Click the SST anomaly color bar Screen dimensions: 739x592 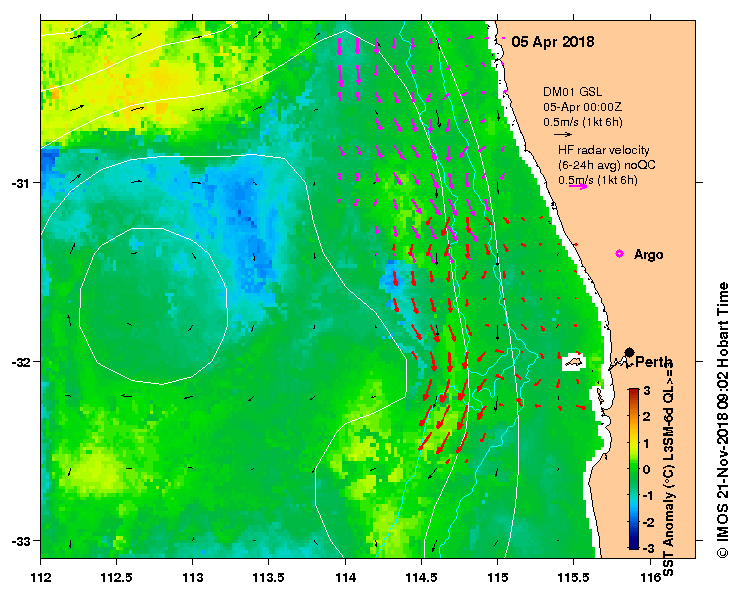(x=634, y=469)
